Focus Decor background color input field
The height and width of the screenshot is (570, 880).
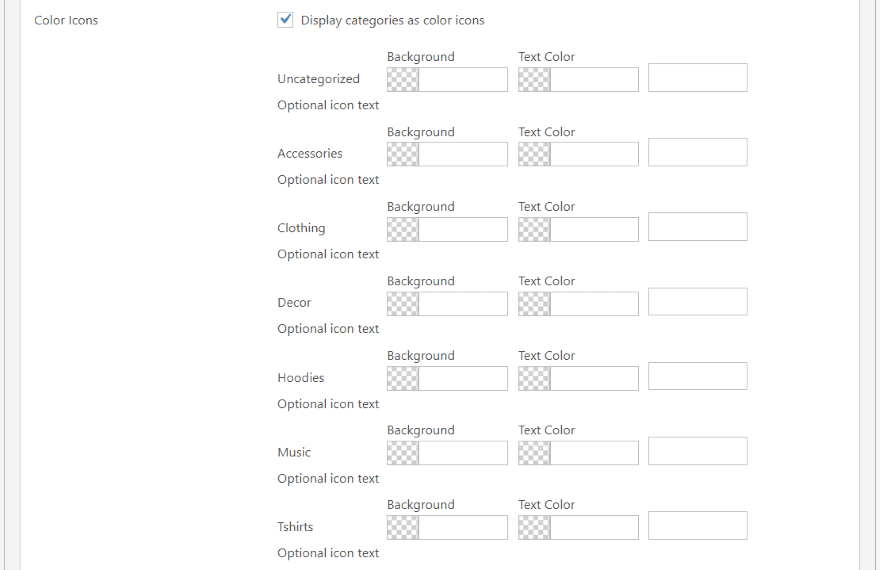(x=463, y=304)
